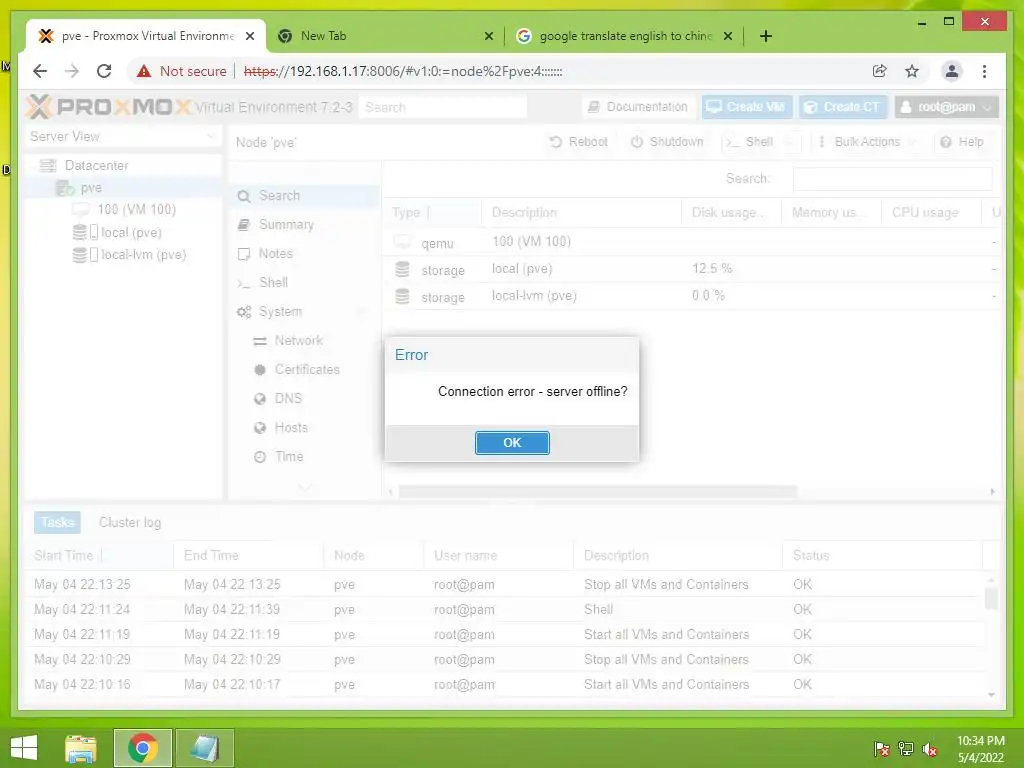Viewport: 1024px width, 768px height.
Task: Open Windows Start button
Action: (24, 748)
